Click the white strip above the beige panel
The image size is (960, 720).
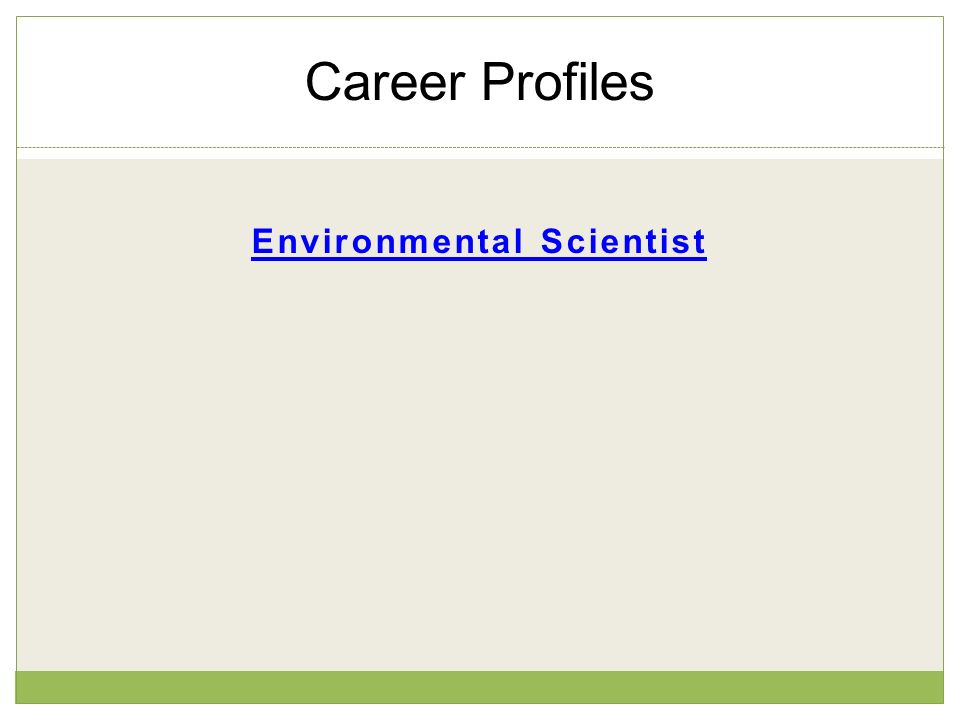point(479,154)
